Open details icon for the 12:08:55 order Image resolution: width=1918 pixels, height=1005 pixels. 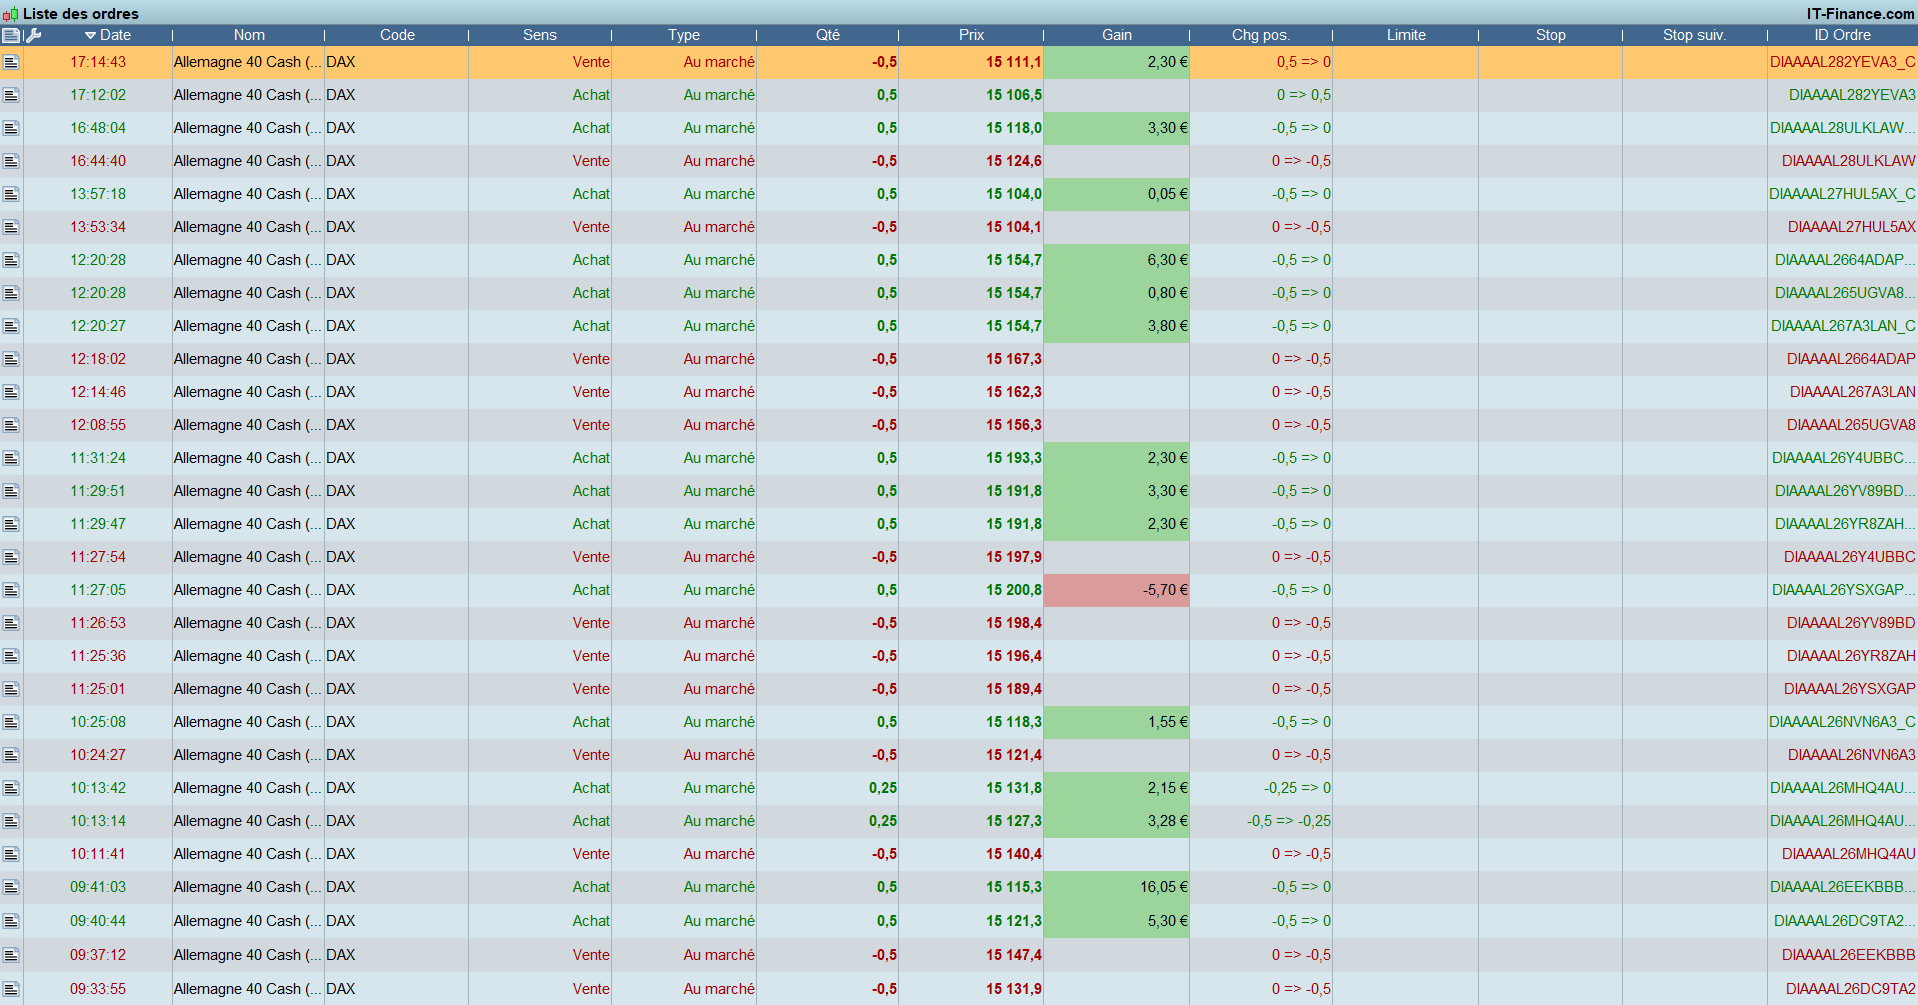pos(11,425)
